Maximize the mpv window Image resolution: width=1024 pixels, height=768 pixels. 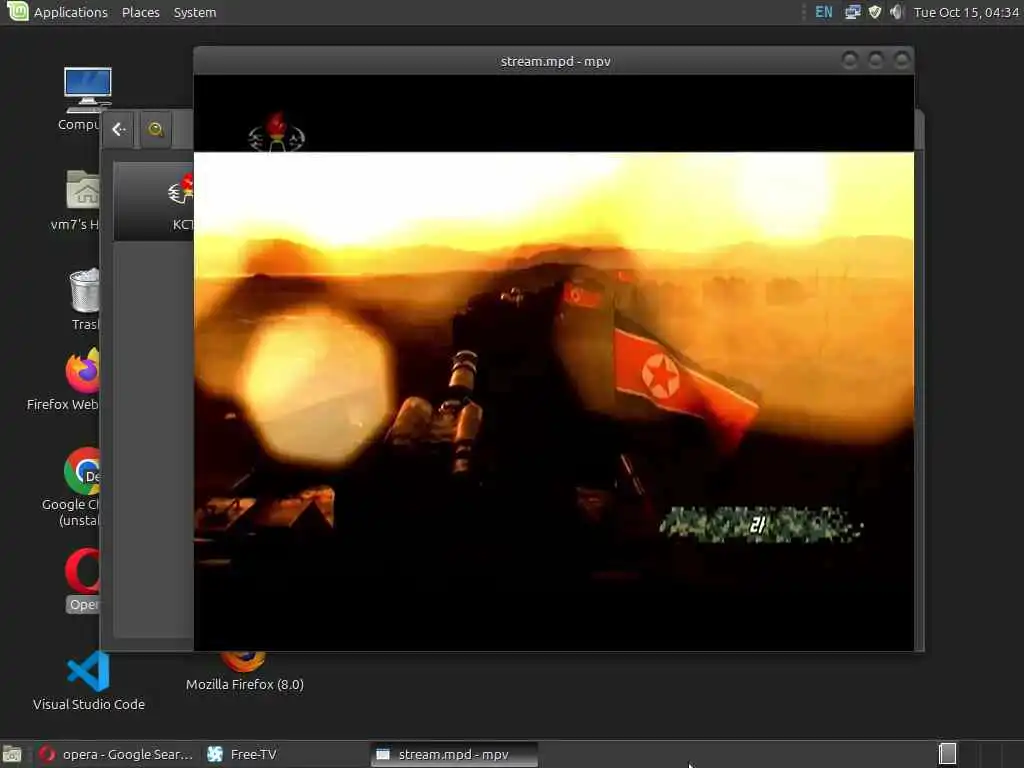point(876,61)
